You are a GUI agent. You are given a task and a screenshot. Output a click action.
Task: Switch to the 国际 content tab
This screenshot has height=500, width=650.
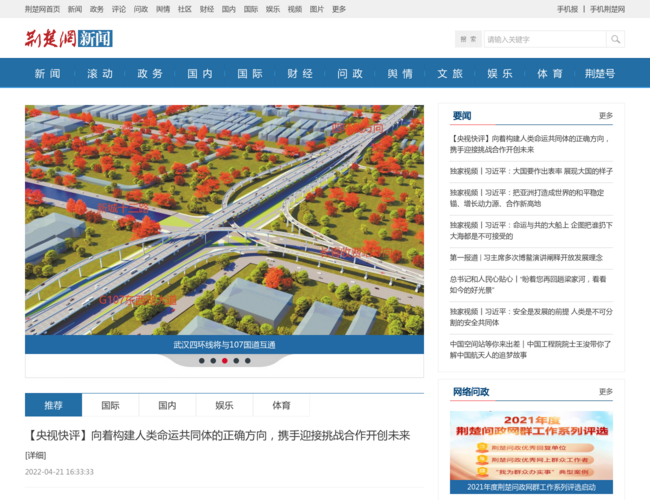(x=110, y=405)
